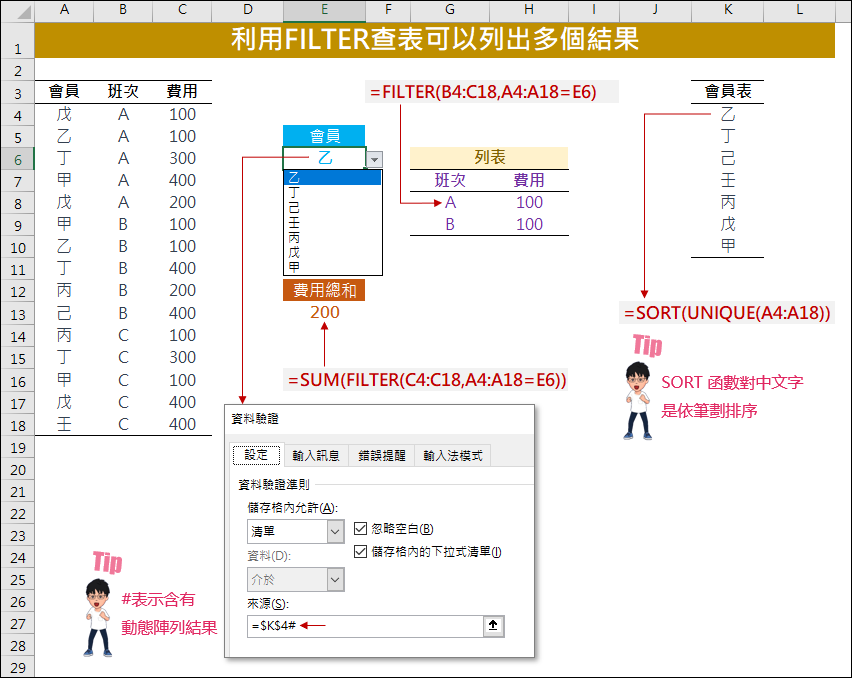852x678 pixels.
Task: Choose 甲 in the dropdown list
Action: 333,267
